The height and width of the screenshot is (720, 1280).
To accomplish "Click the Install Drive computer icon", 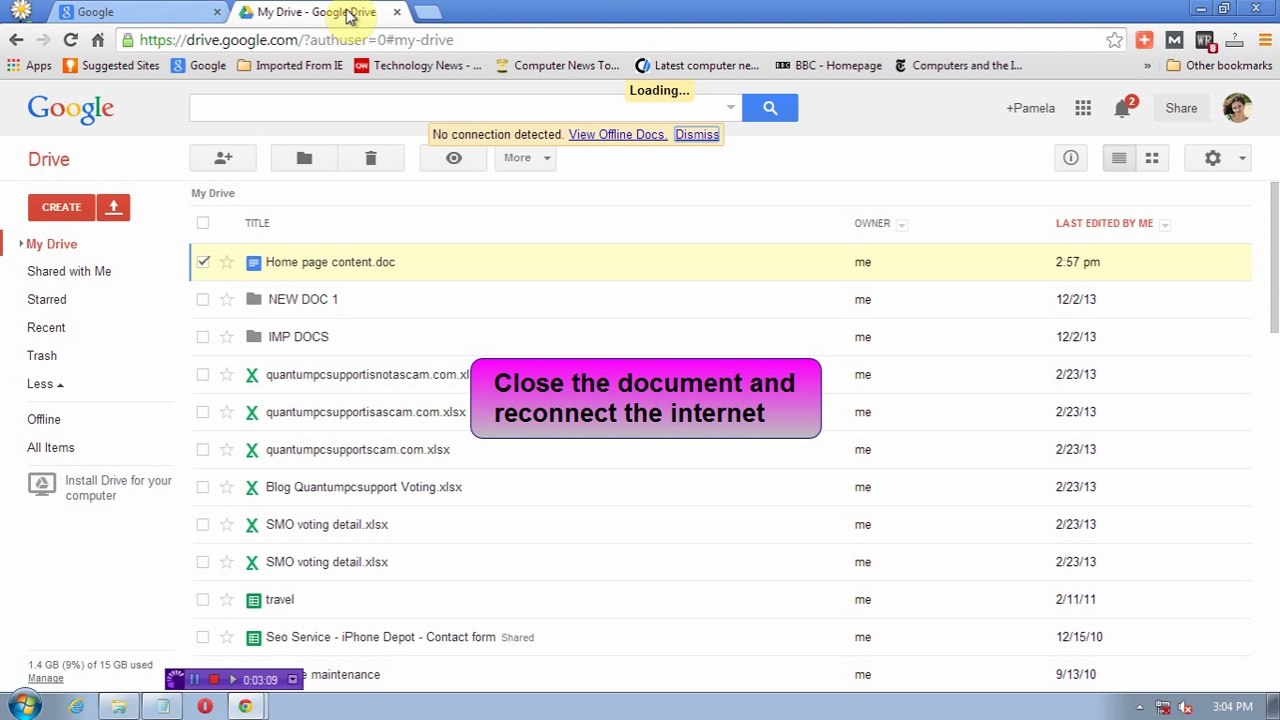I will point(42,486).
